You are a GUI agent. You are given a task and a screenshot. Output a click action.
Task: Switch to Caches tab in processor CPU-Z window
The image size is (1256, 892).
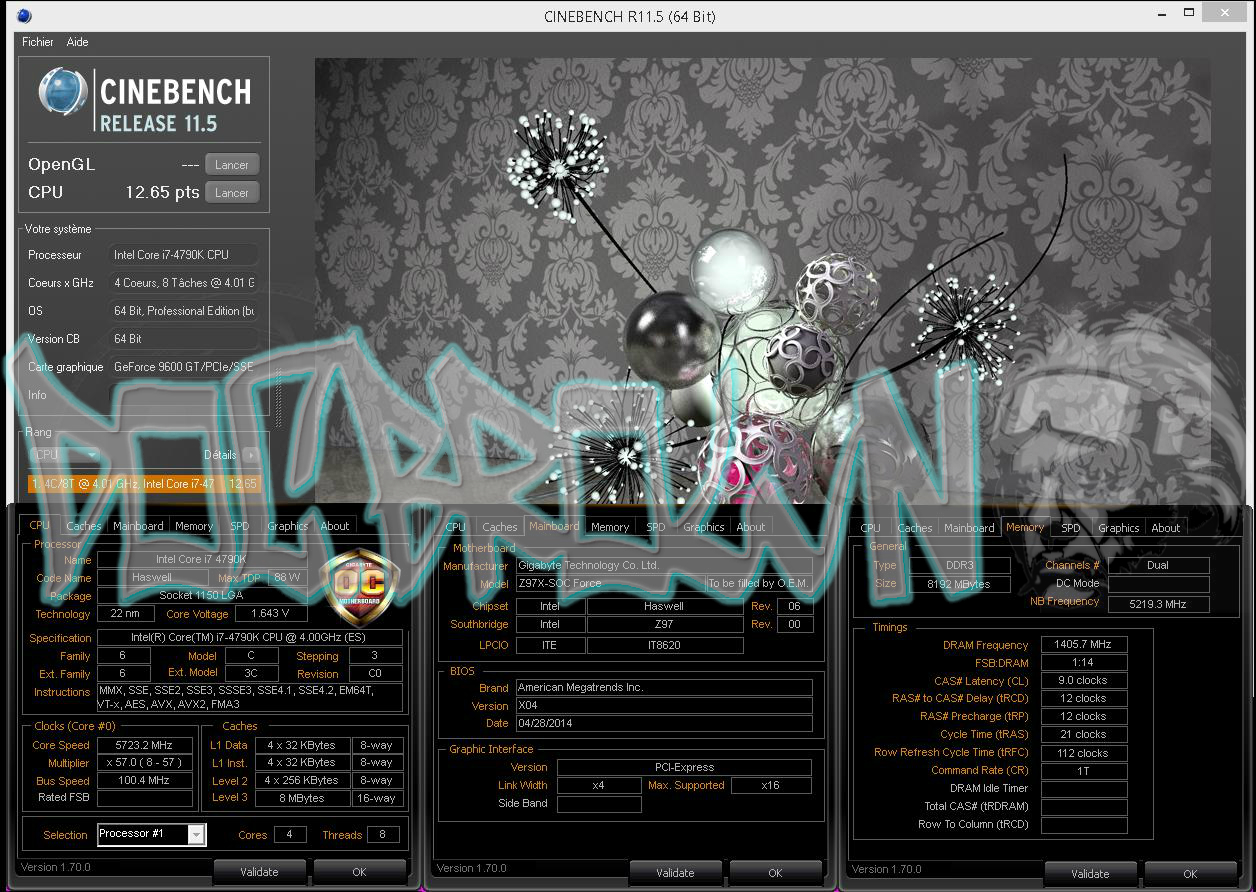coord(84,526)
